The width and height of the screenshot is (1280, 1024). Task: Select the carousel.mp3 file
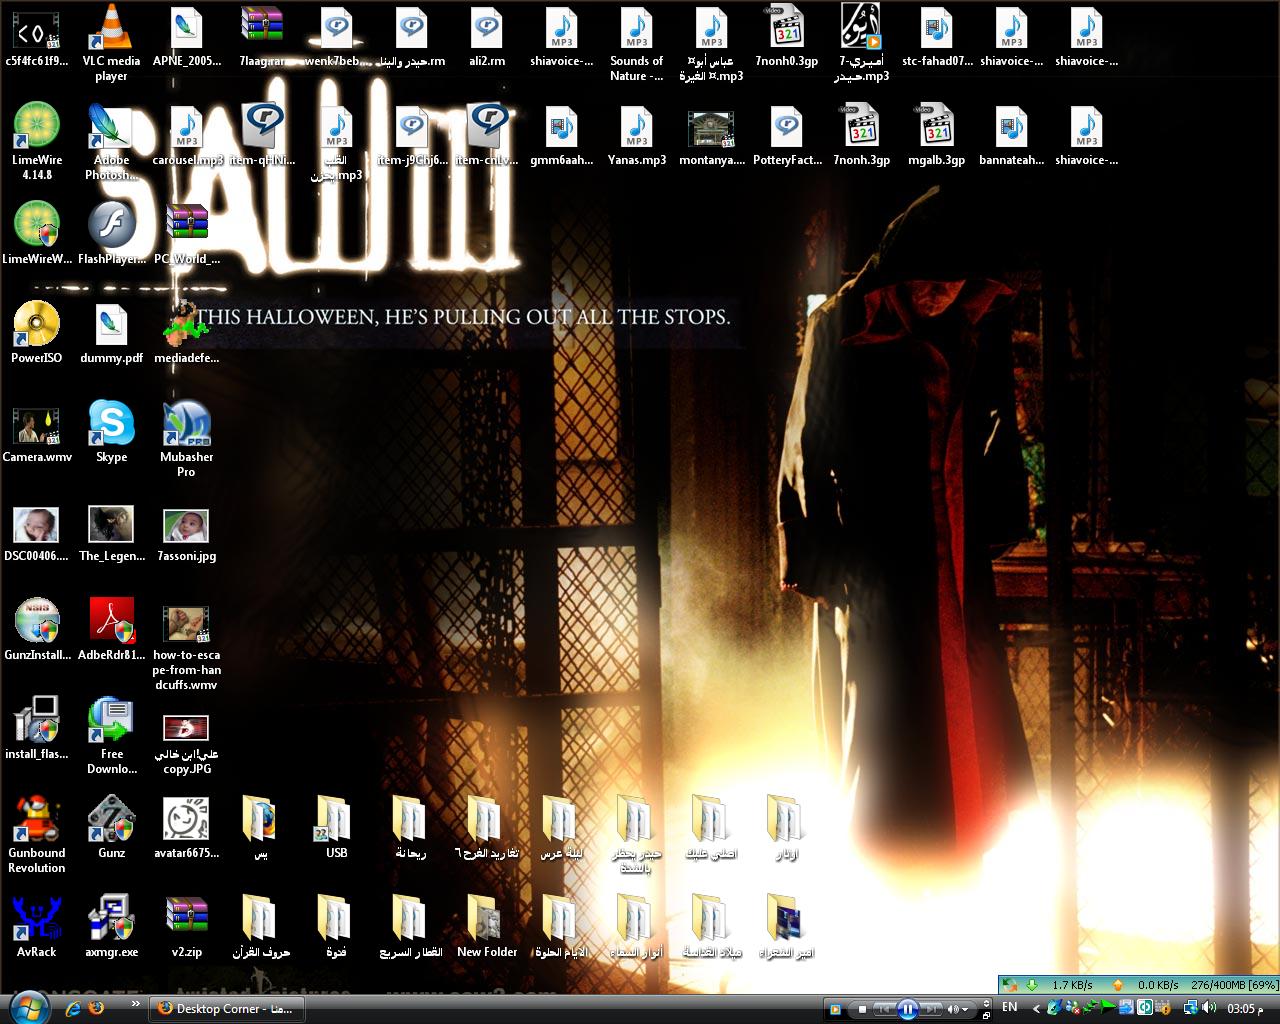(x=186, y=135)
